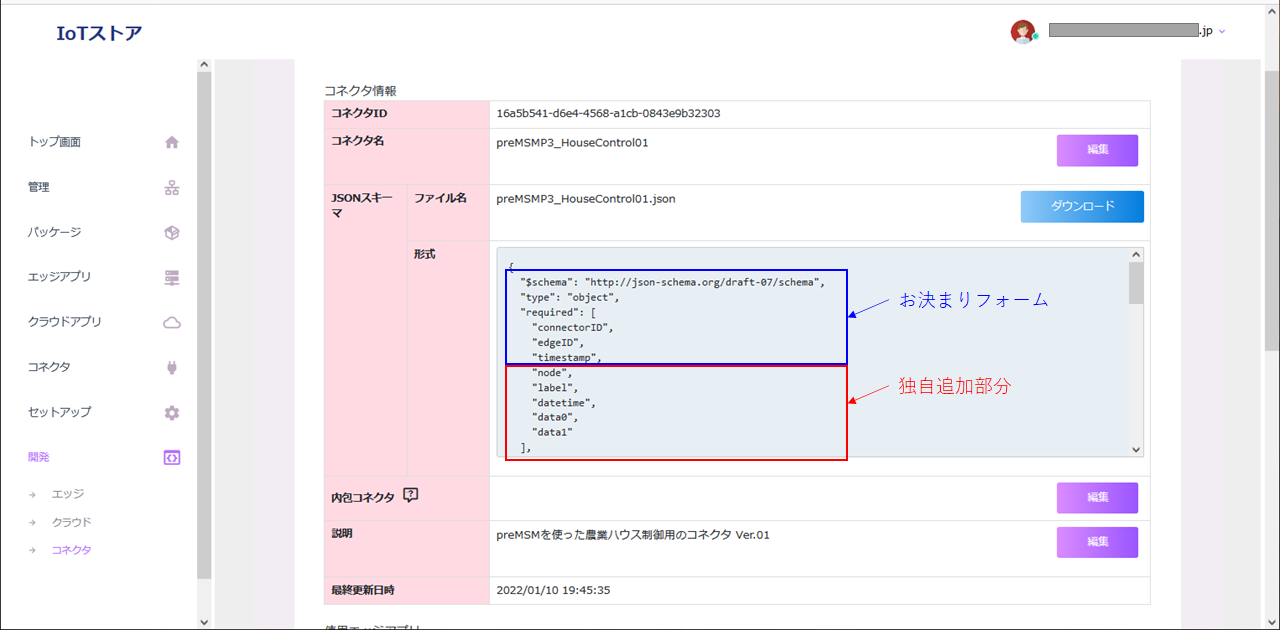Click the code icon beside 開発
This screenshot has height=630, width=1280.
tap(171, 457)
